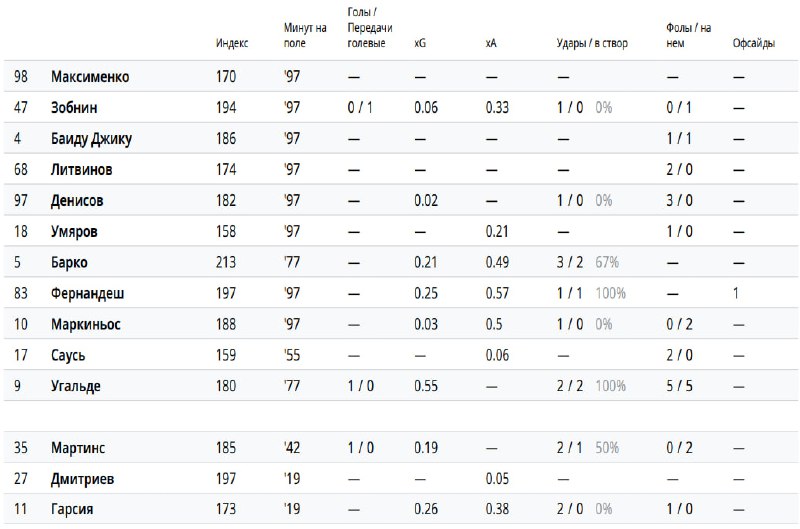Sort by Голы / Передачи голевые header
The height and width of the screenshot is (529, 800).
coord(367,28)
